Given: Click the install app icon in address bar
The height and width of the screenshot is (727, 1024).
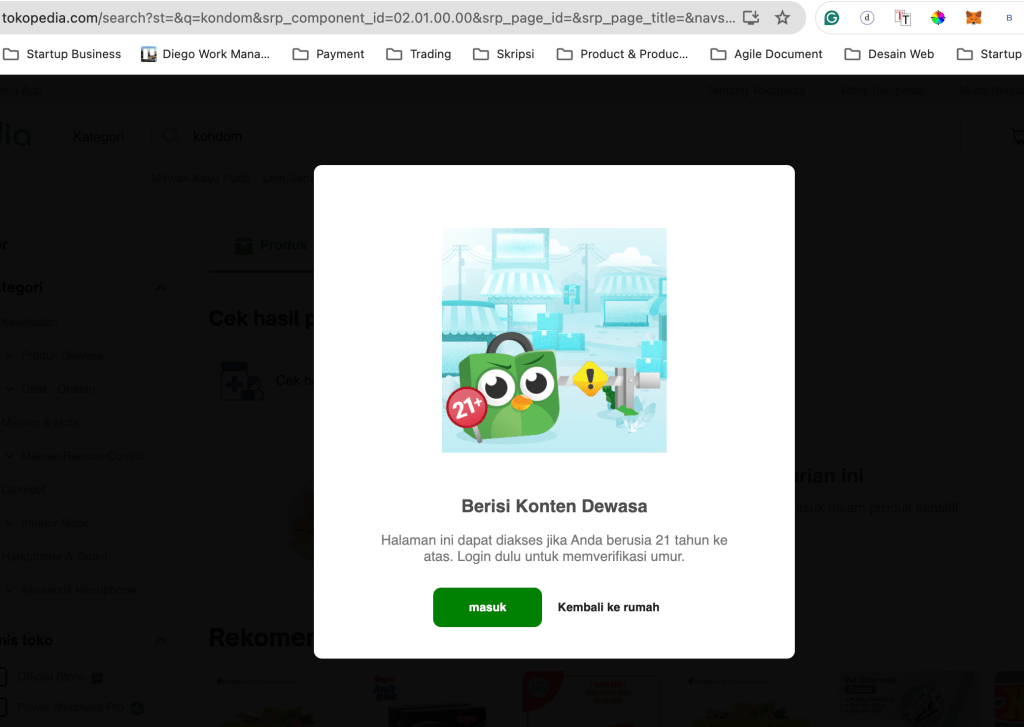Looking at the screenshot, I should coord(751,18).
